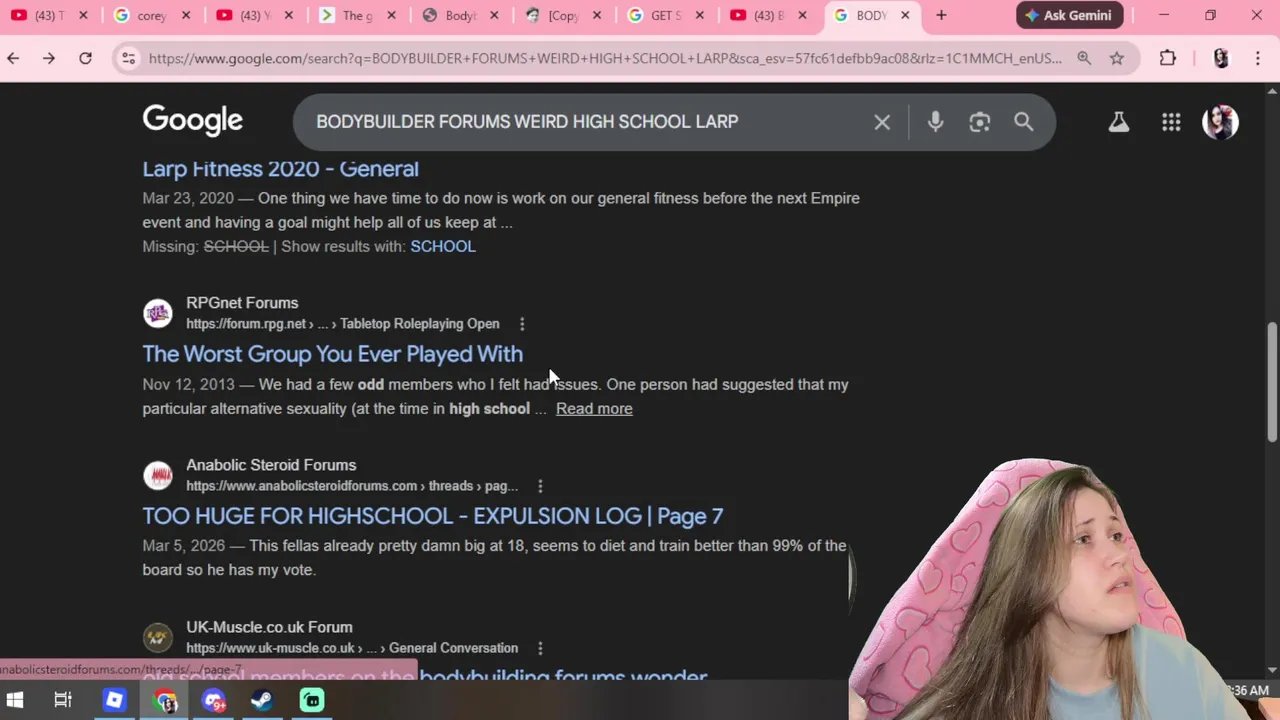Image resolution: width=1280 pixels, height=720 pixels.
Task: Open the Chrome three-dot menu
Action: [x=1257, y=58]
